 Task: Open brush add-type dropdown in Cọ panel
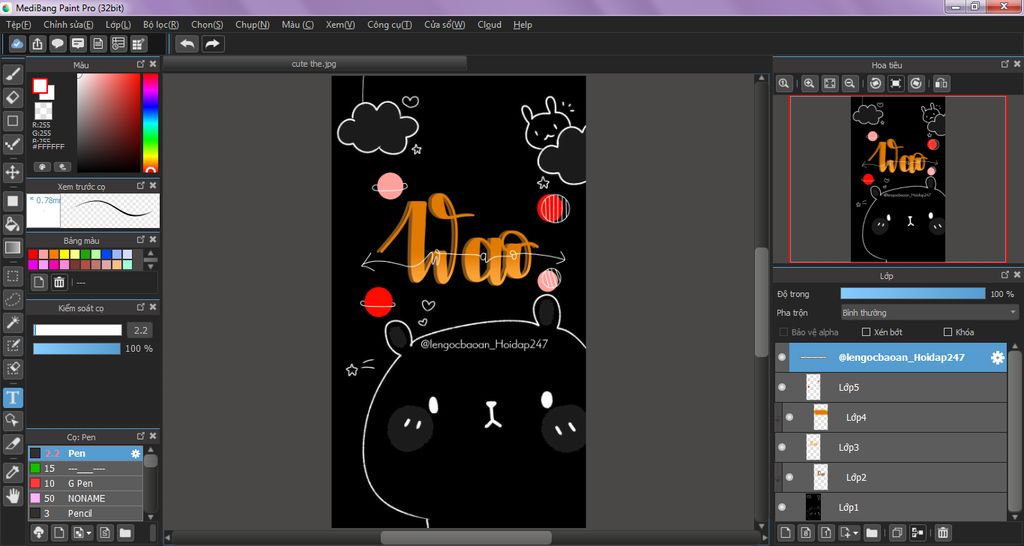click(82, 533)
